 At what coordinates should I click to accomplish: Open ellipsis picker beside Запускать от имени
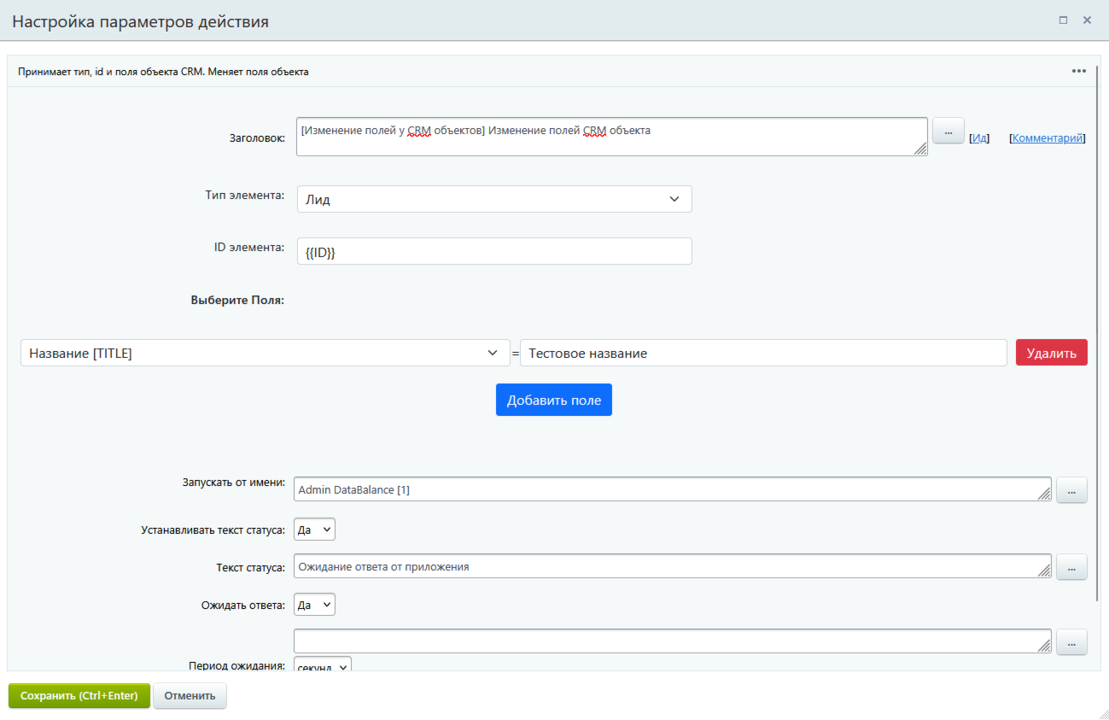pos(1071,490)
